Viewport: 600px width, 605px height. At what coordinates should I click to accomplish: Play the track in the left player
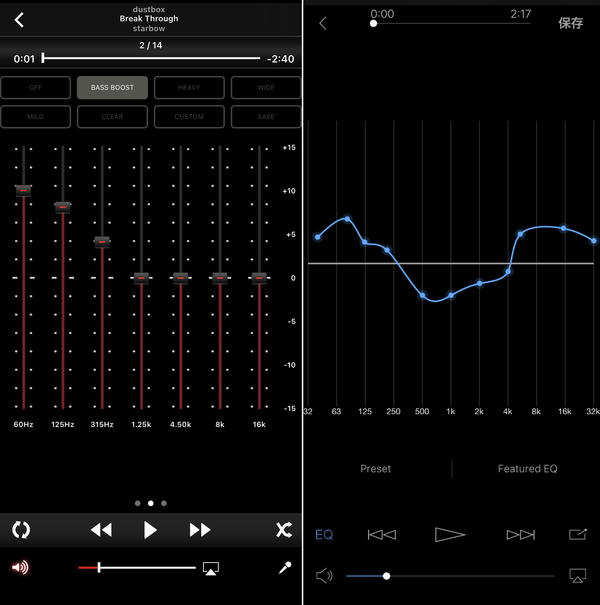point(150,530)
